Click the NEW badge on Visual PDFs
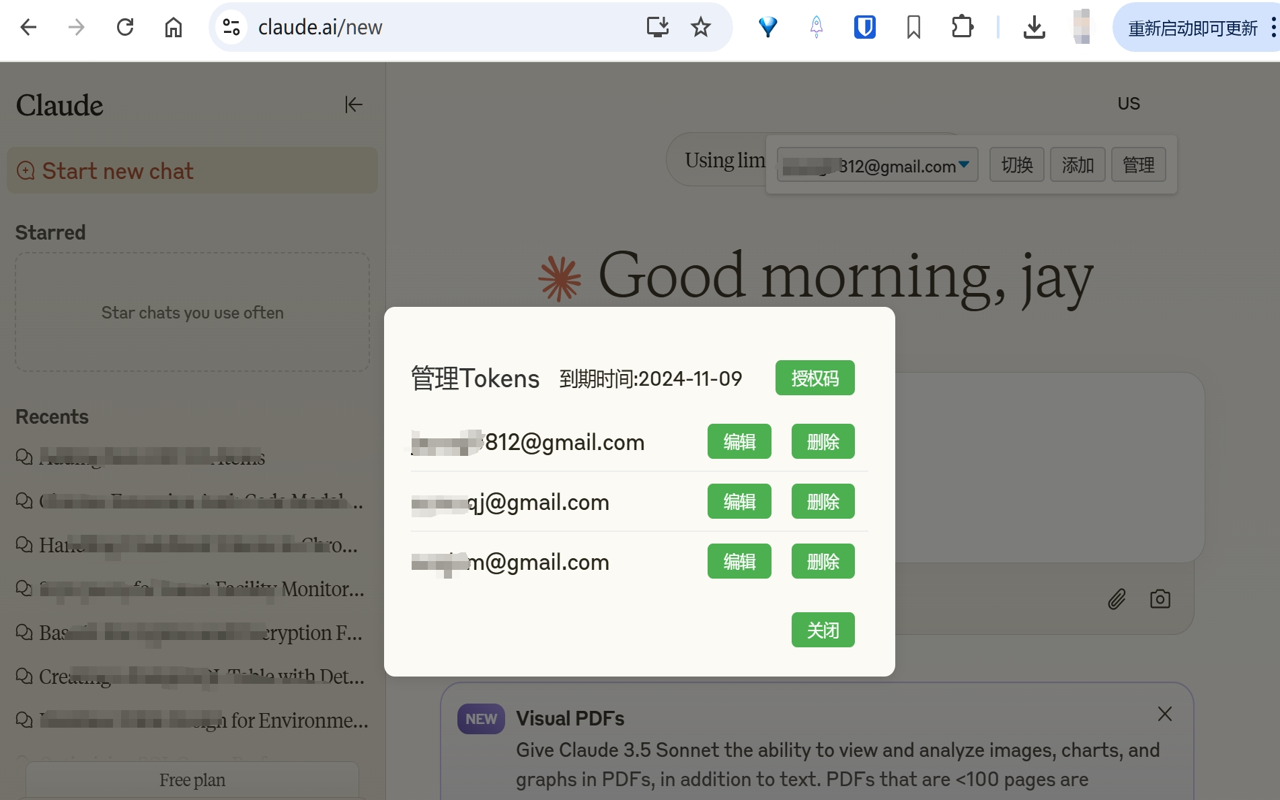Viewport: 1280px width, 800px height. [x=481, y=719]
